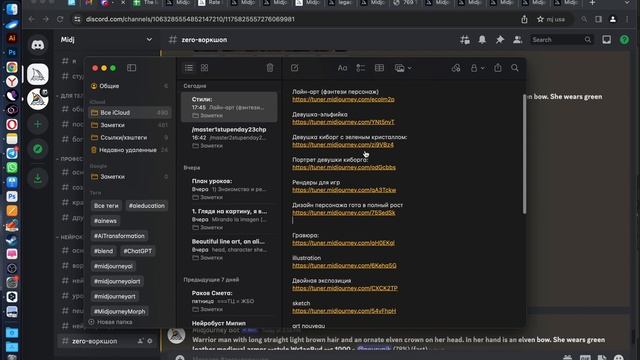Screen dimensions: 640x360
Task: Click the browser address bar URL
Action: [x=190, y=19]
